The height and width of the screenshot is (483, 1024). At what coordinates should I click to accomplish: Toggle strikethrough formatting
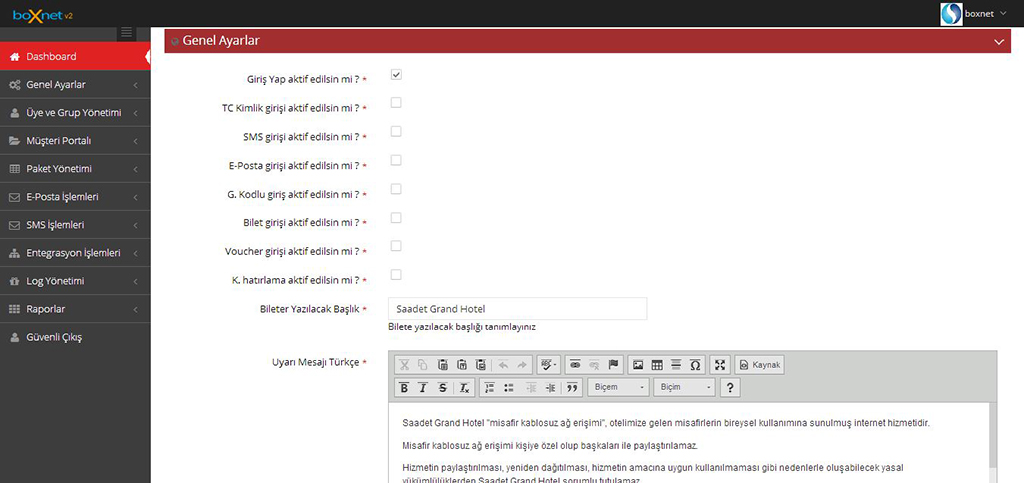click(442, 388)
